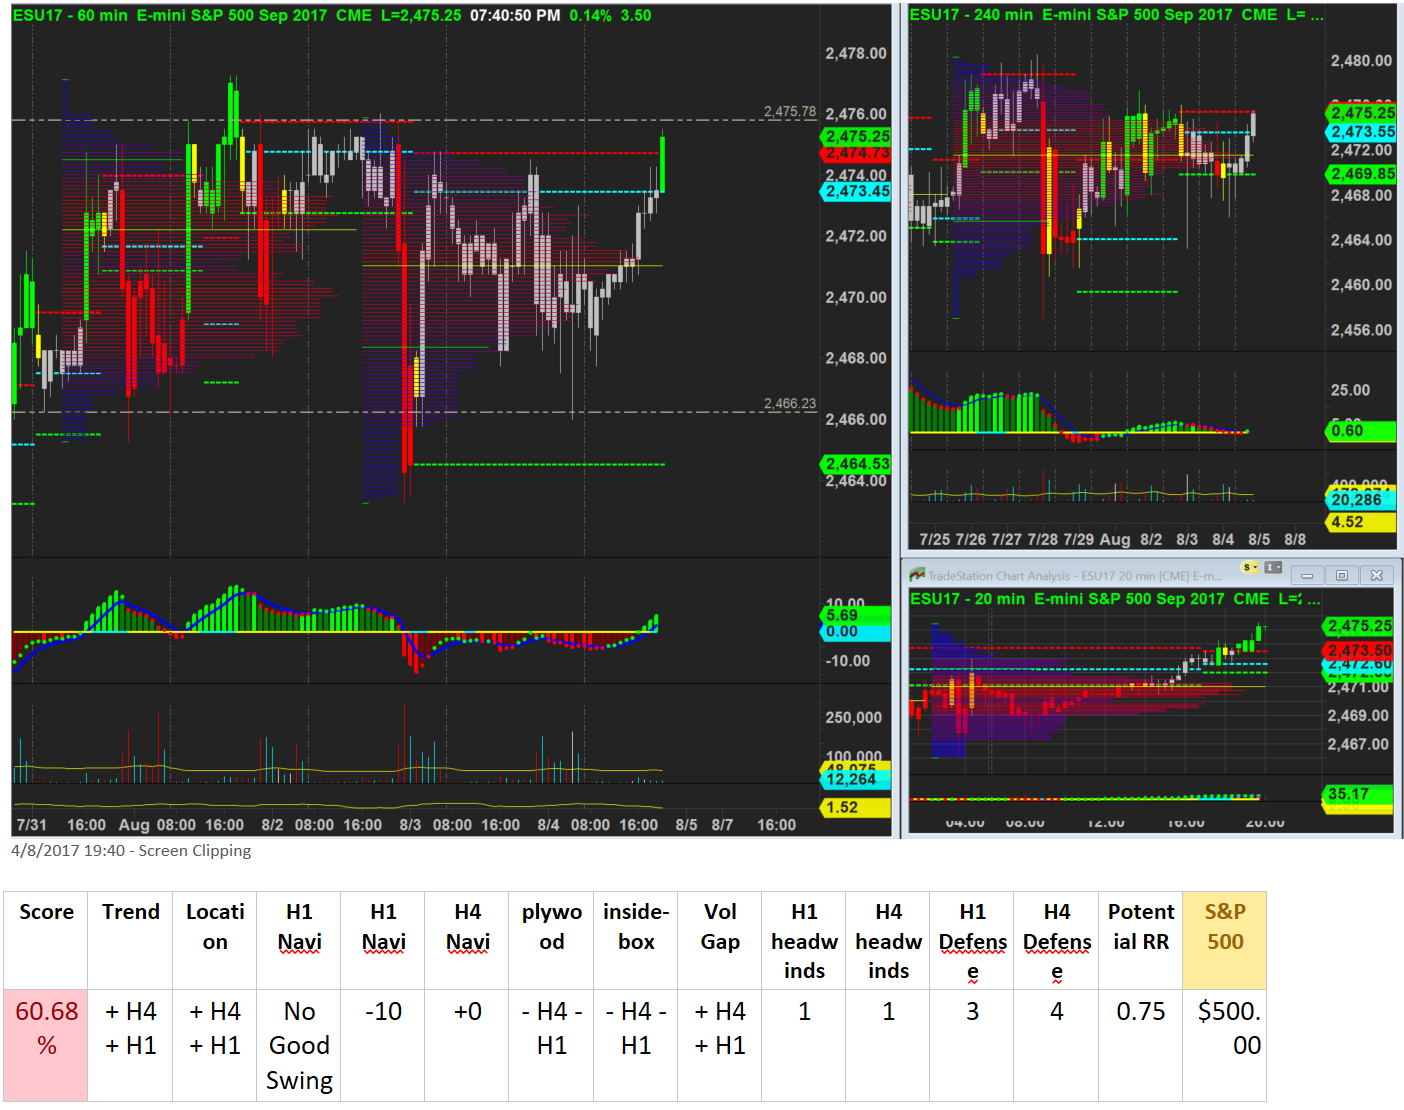Click the 7/31 date on the 60 min time axis
The width and height of the screenshot is (1404, 1110).
pos(32,825)
